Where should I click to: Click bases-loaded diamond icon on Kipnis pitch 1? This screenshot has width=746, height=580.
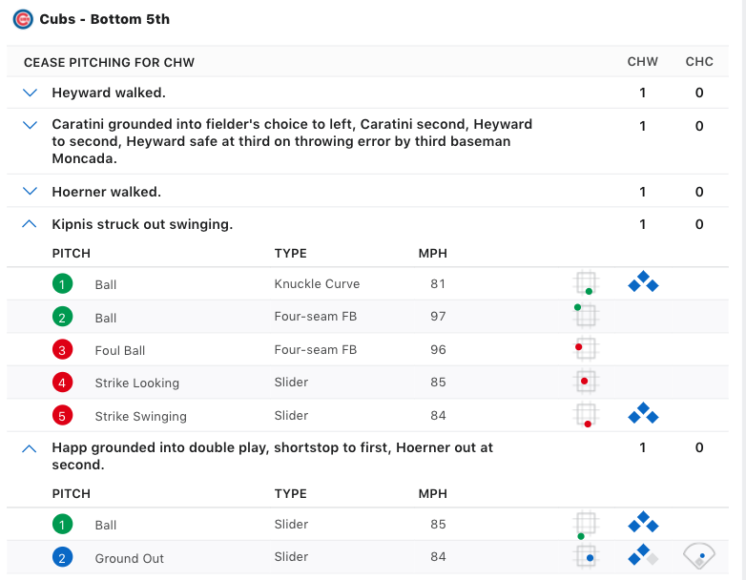coord(643,283)
